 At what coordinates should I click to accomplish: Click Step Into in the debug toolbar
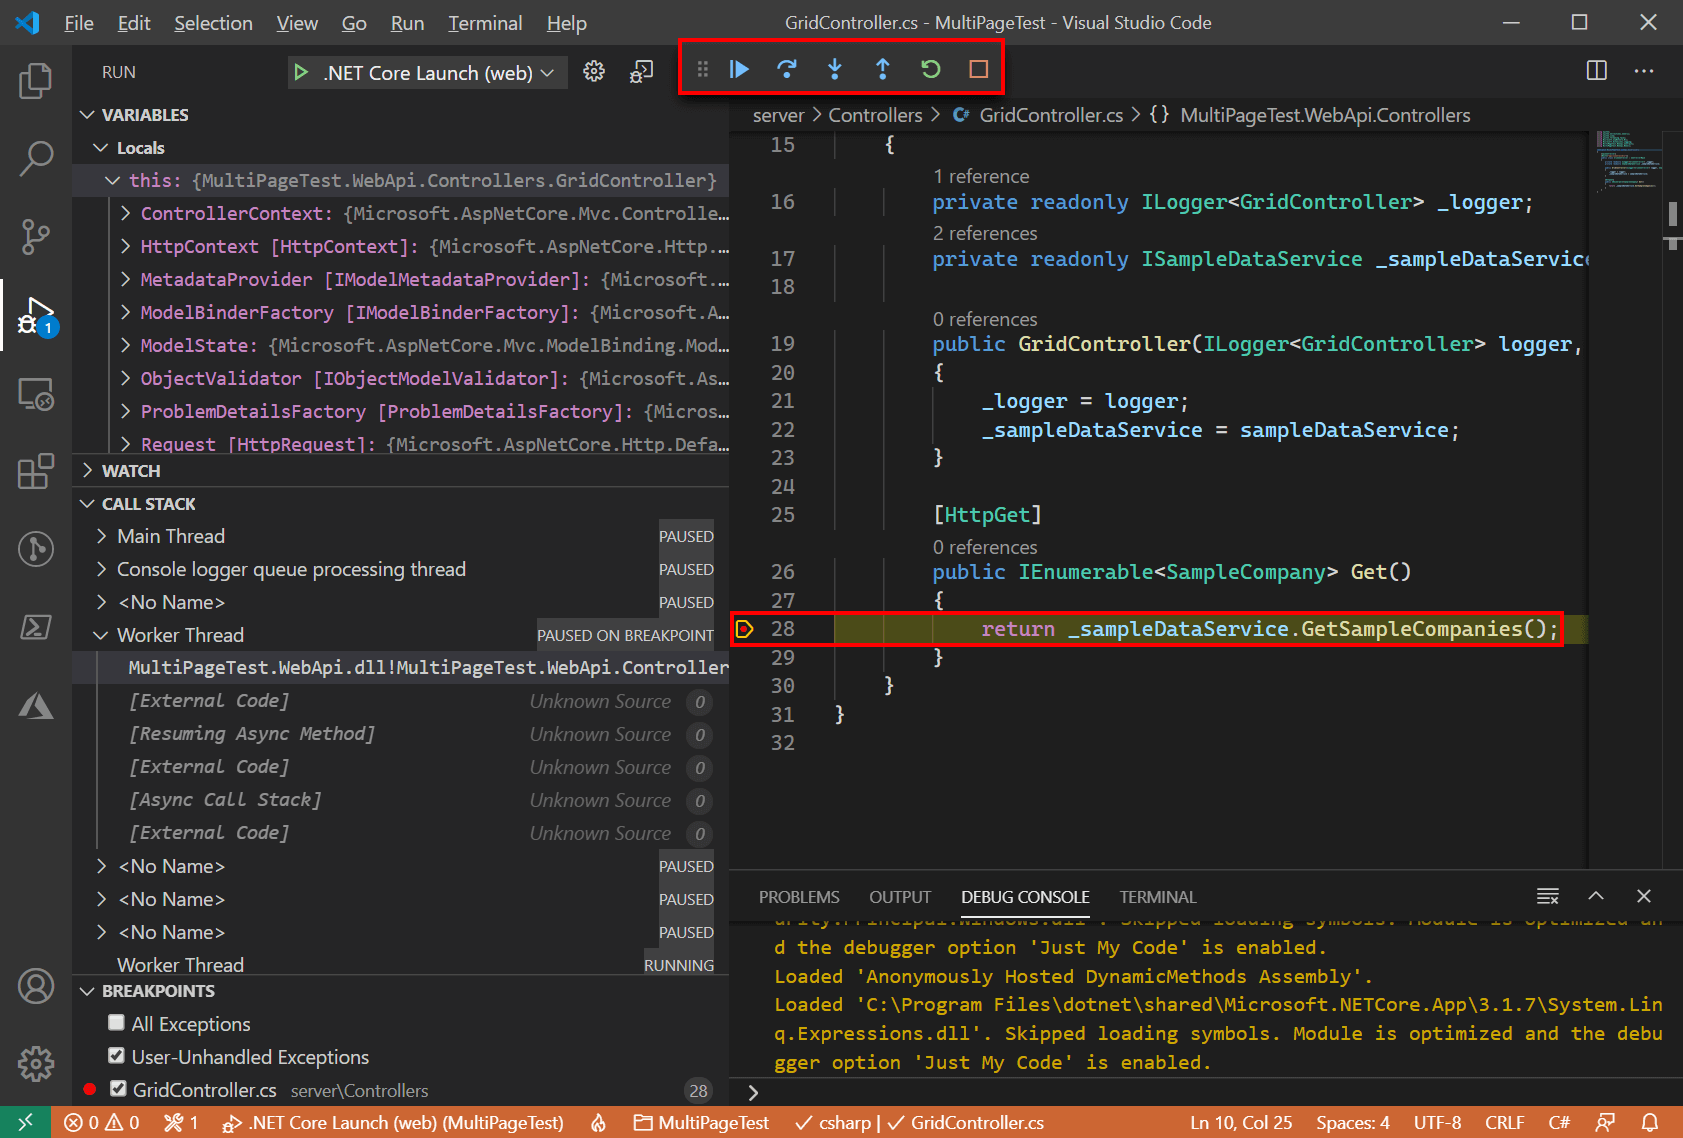[x=835, y=69]
